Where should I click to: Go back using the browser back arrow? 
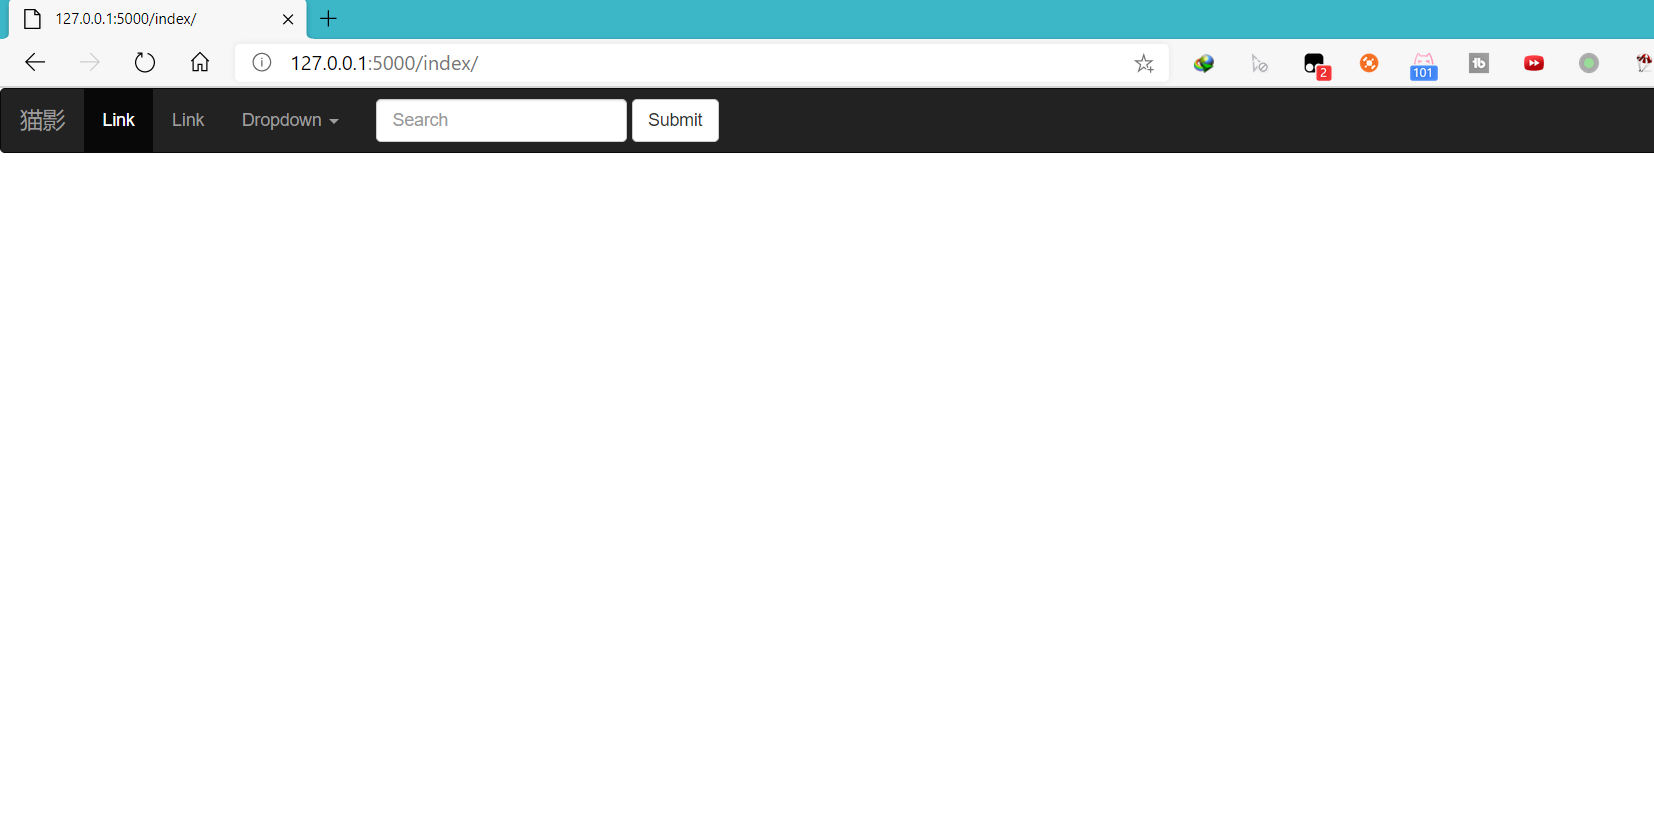pyautogui.click(x=35, y=63)
